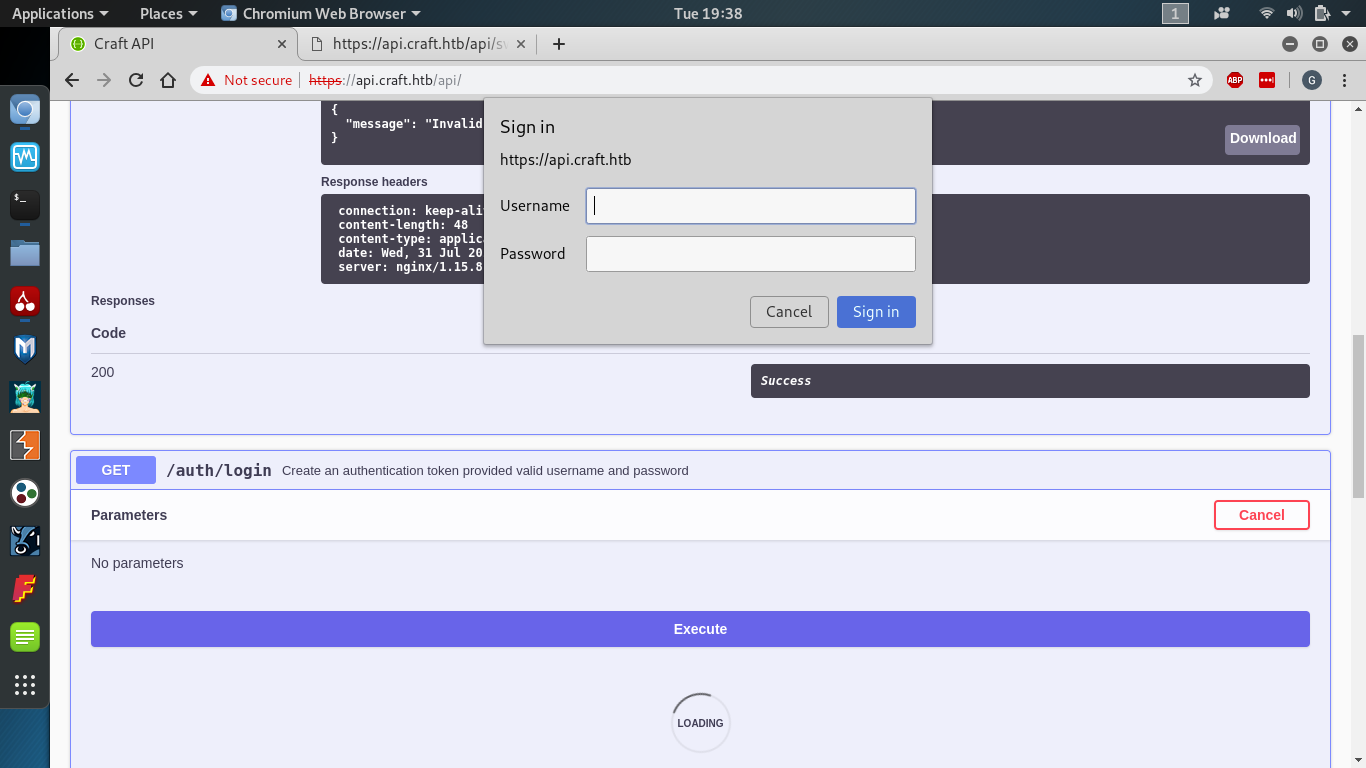The image size is (1366, 768).
Task: Open the file manager from the dock
Action: 24,253
